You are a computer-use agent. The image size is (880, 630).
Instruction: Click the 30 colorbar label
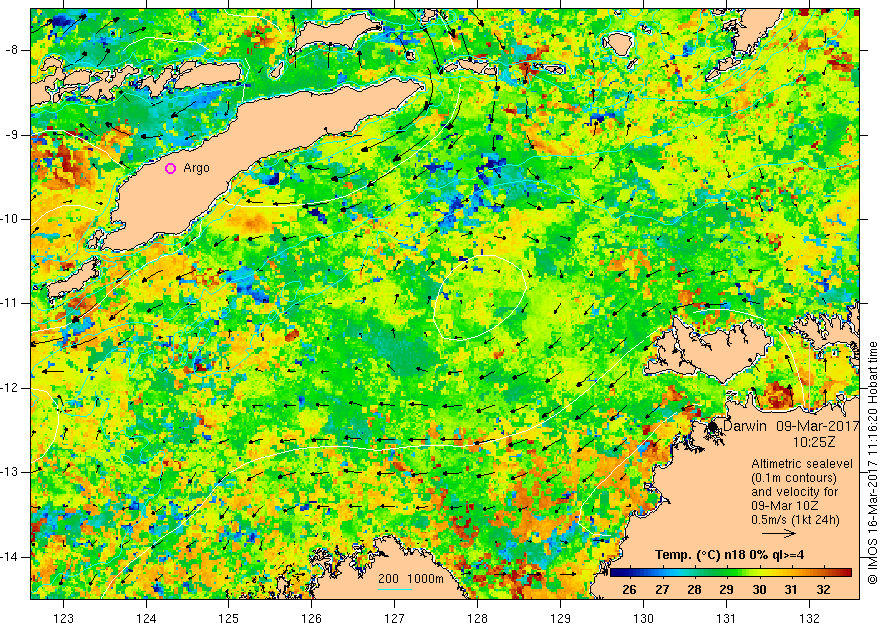759,590
